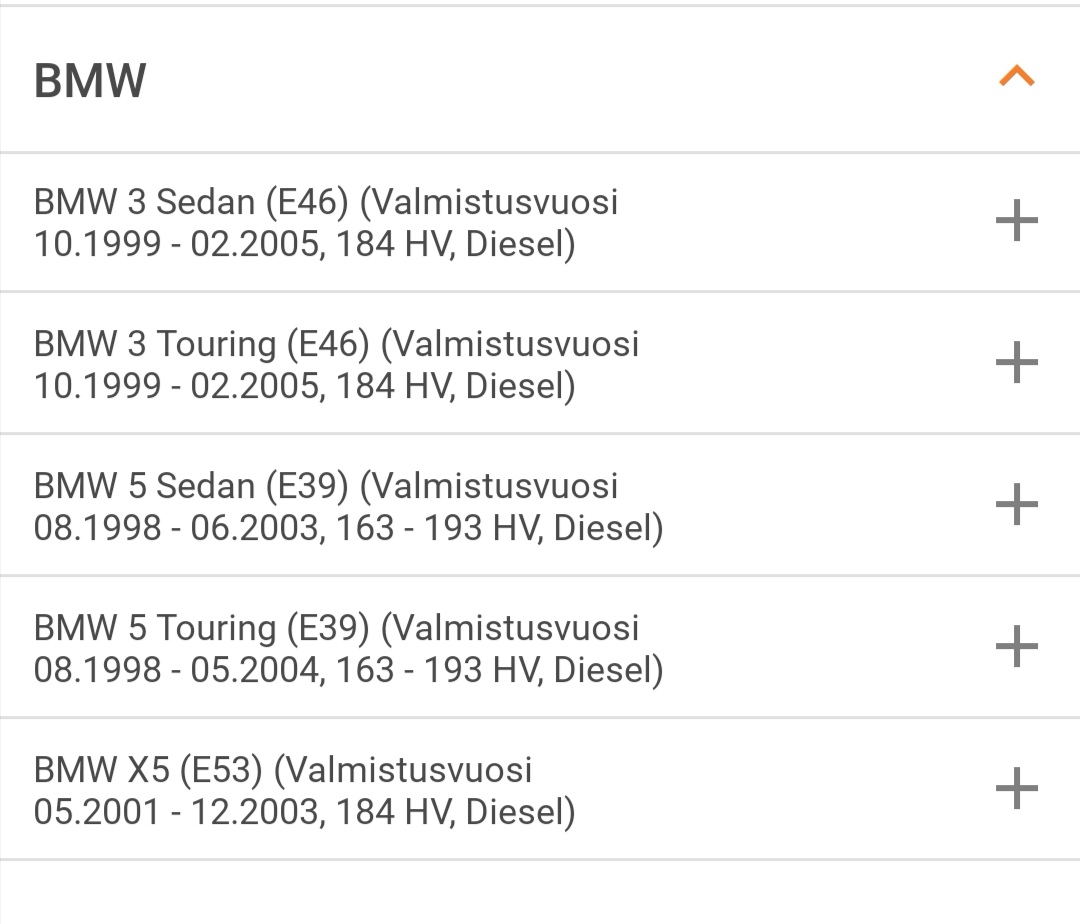Open the BMW X5 (E53) row
Viewport: 1080px width, 924px height.
pyautogui.click(x=540, y=788)
